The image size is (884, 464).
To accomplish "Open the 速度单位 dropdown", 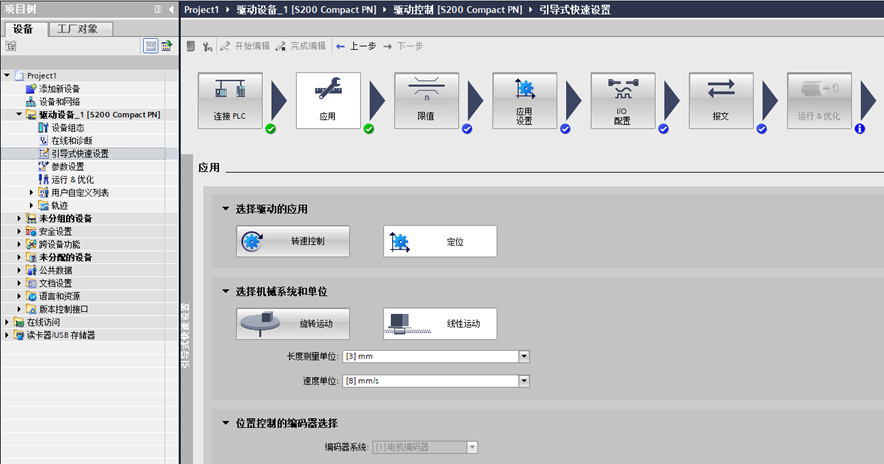I will coord(523,381).
